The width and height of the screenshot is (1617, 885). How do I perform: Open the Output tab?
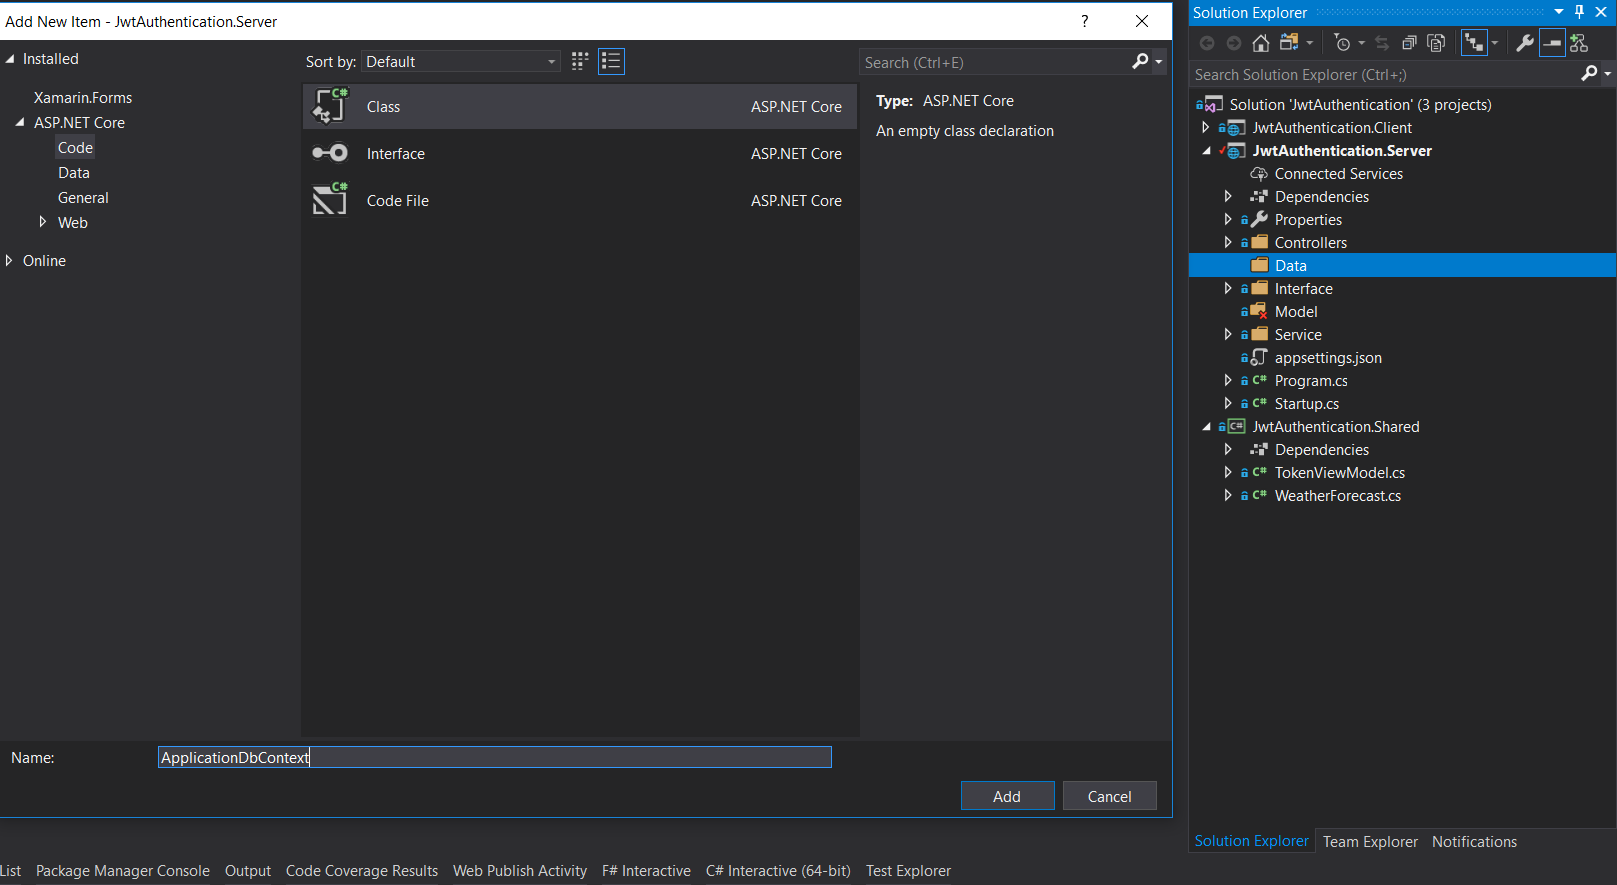pos(248,870)
